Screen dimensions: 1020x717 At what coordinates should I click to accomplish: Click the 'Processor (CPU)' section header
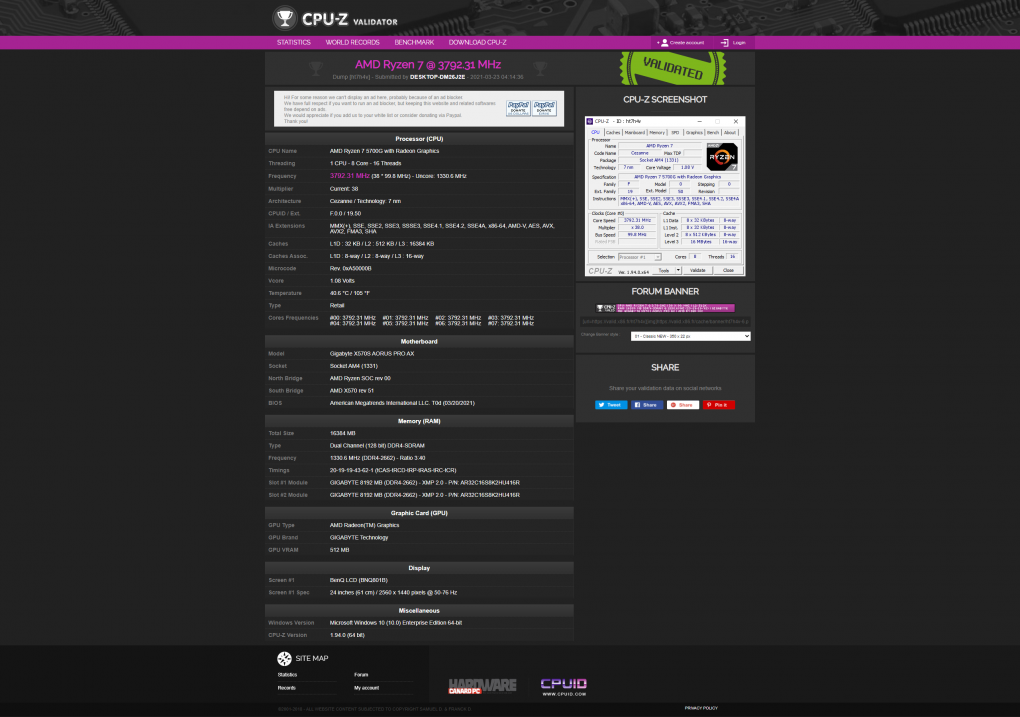click(x=419, y=139)
